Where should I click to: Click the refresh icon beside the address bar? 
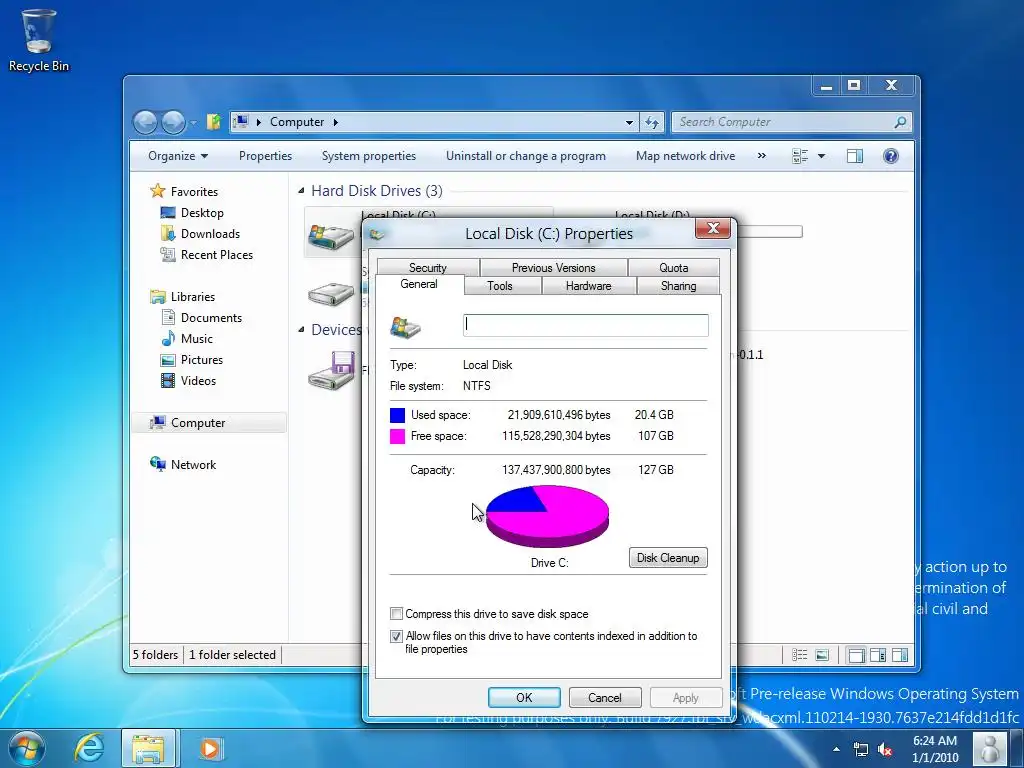pyautogui.click(x=652, y=122)
